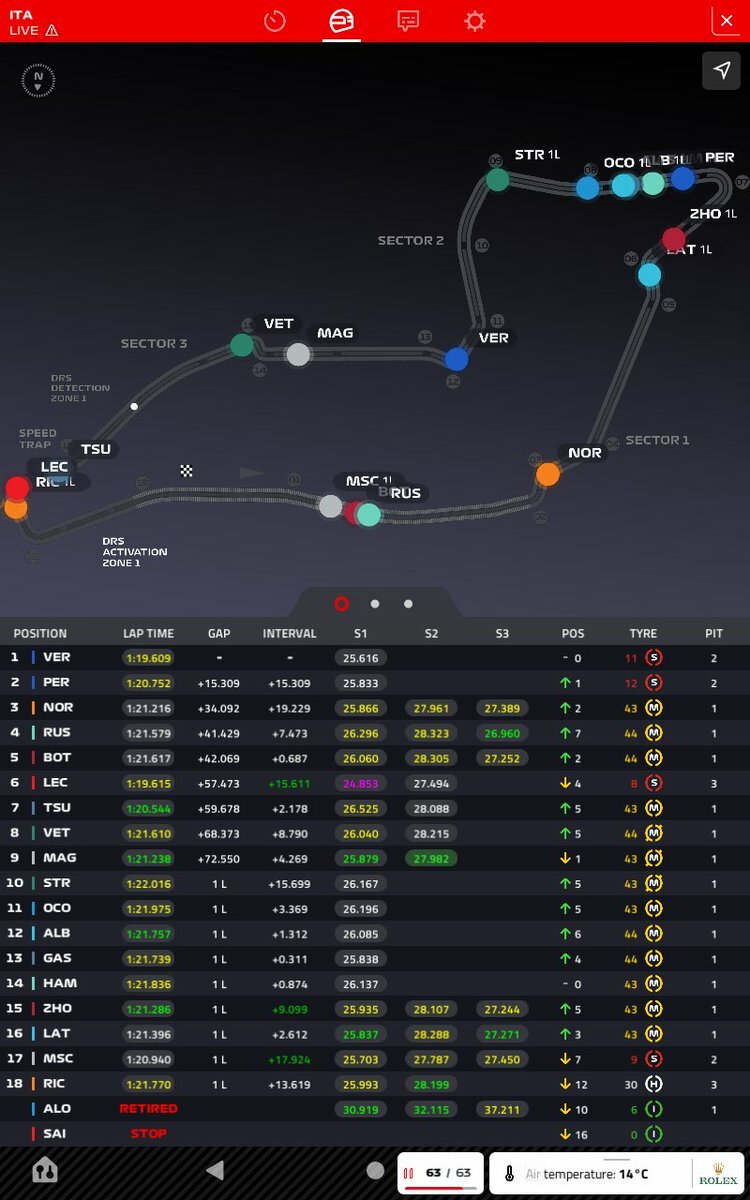Sort by LAP TIME column header
This screenshot has width=750, height=1200.
coord(148,633)
